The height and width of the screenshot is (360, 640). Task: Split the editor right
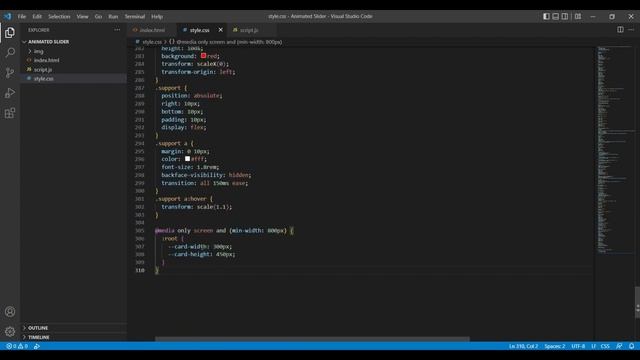(620, 30)
